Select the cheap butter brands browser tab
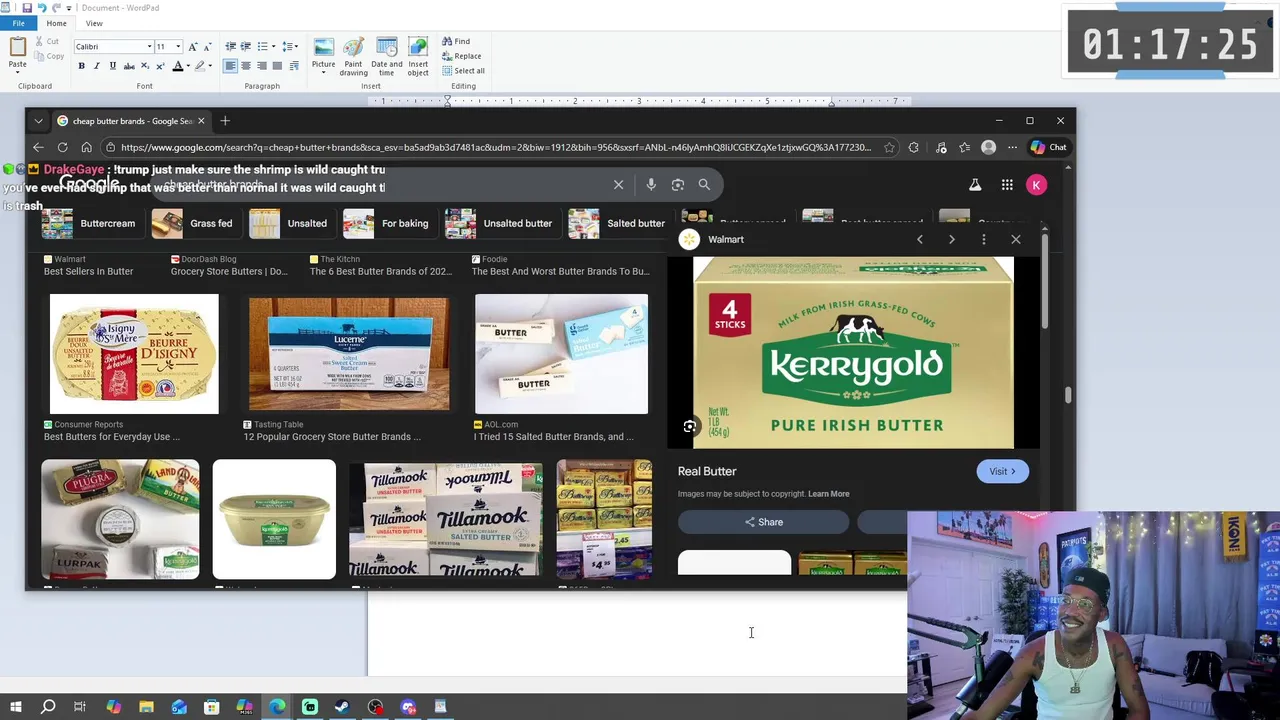This screenshot has width=1280, height=720. [130, 121]
